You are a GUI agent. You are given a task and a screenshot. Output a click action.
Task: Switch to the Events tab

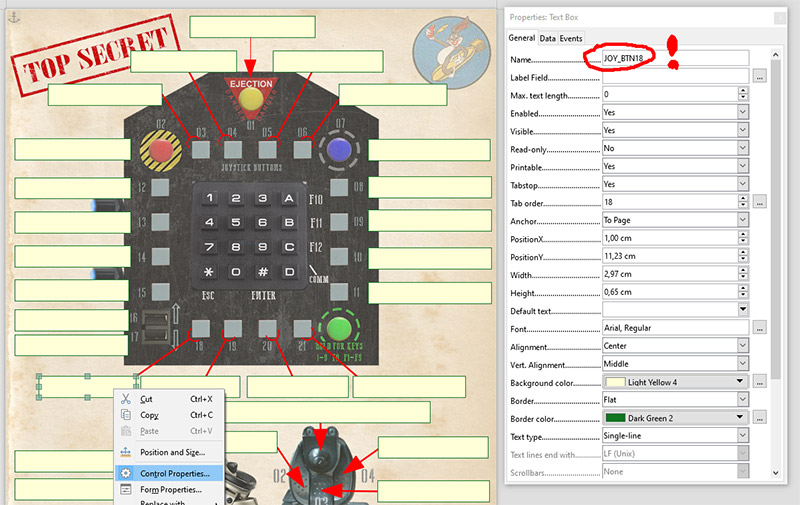click(x=571, y=39)
